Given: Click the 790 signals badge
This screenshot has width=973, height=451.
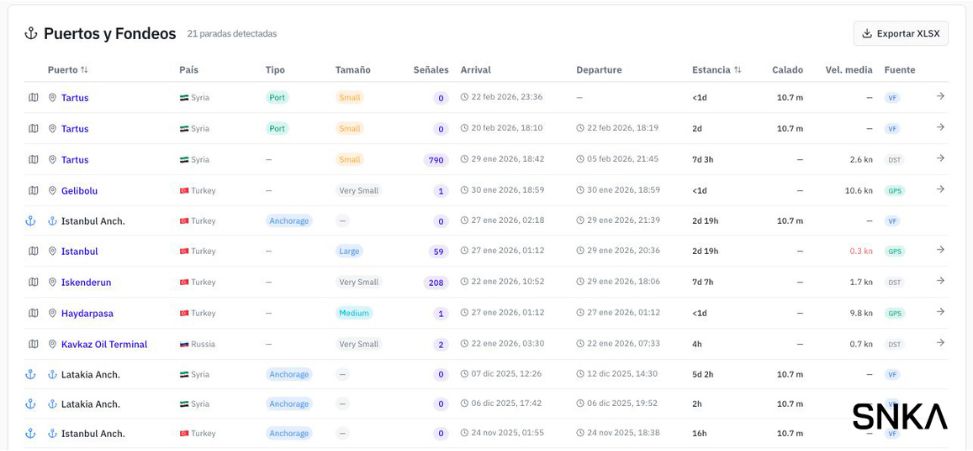Looking at the screenshot, I should [435, 160].
